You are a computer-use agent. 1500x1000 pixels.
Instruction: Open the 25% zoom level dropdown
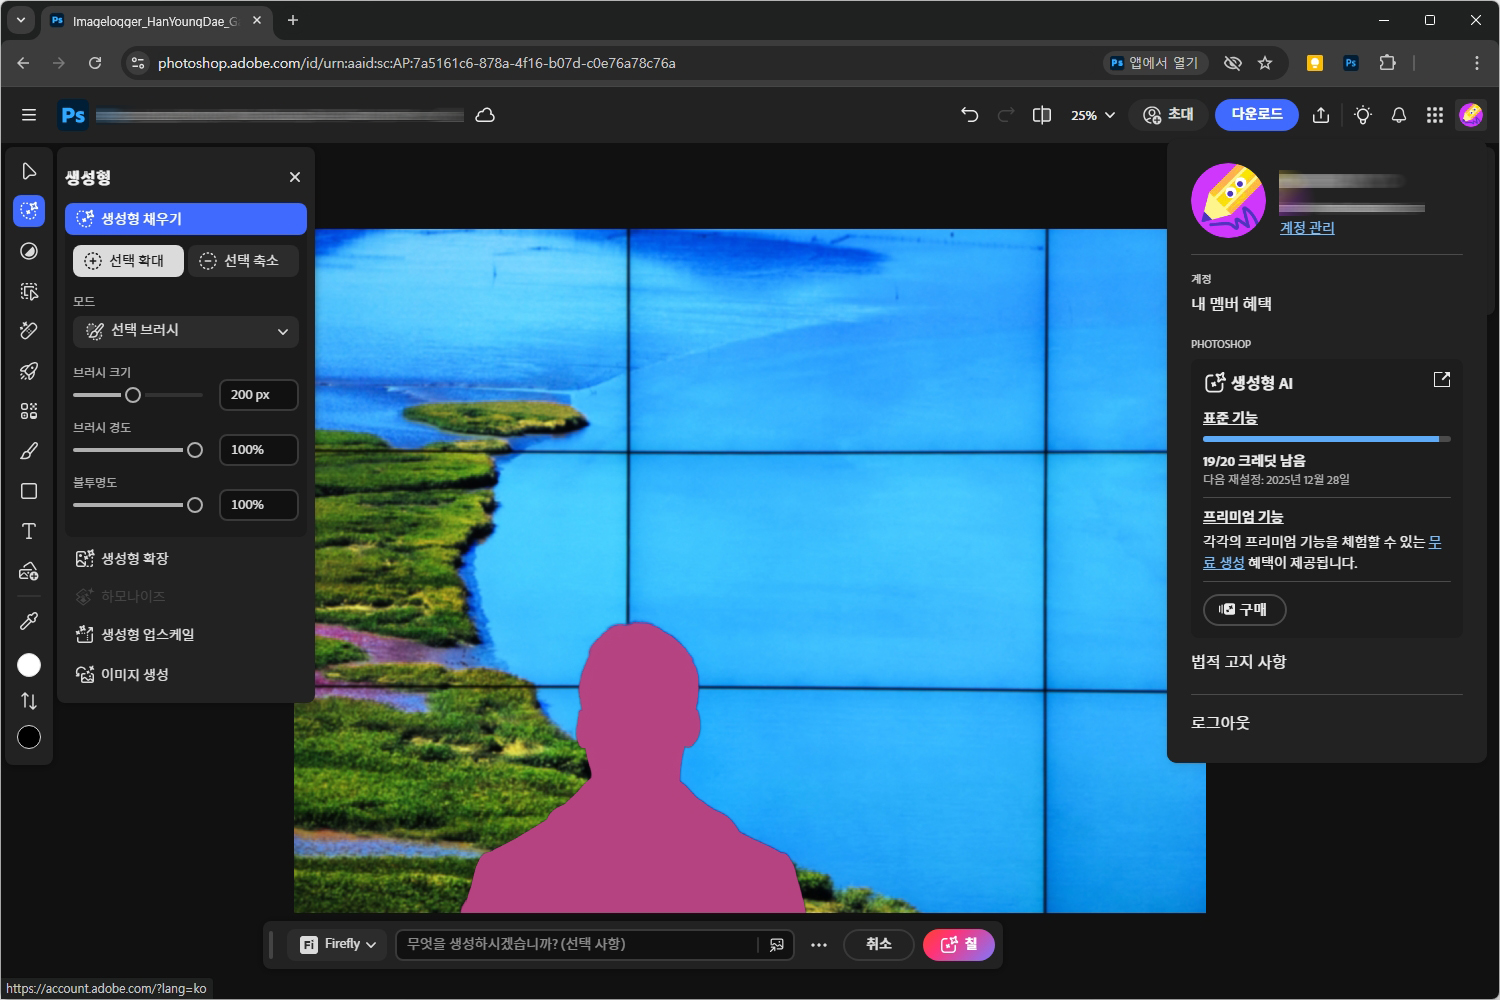click(x=1092, y=115)
